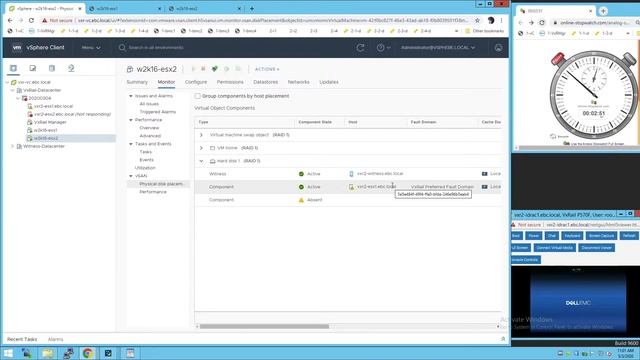Click the take snapshot toolbar icon
The width and height of the screenshot is (640, 360).
(x=238, y=69)
